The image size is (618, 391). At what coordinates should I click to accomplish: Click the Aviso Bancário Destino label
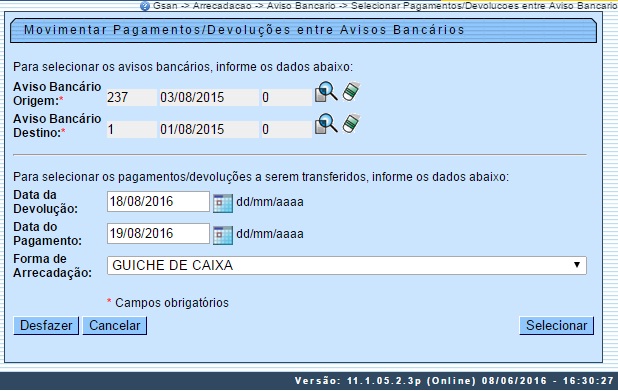point(57,126)
